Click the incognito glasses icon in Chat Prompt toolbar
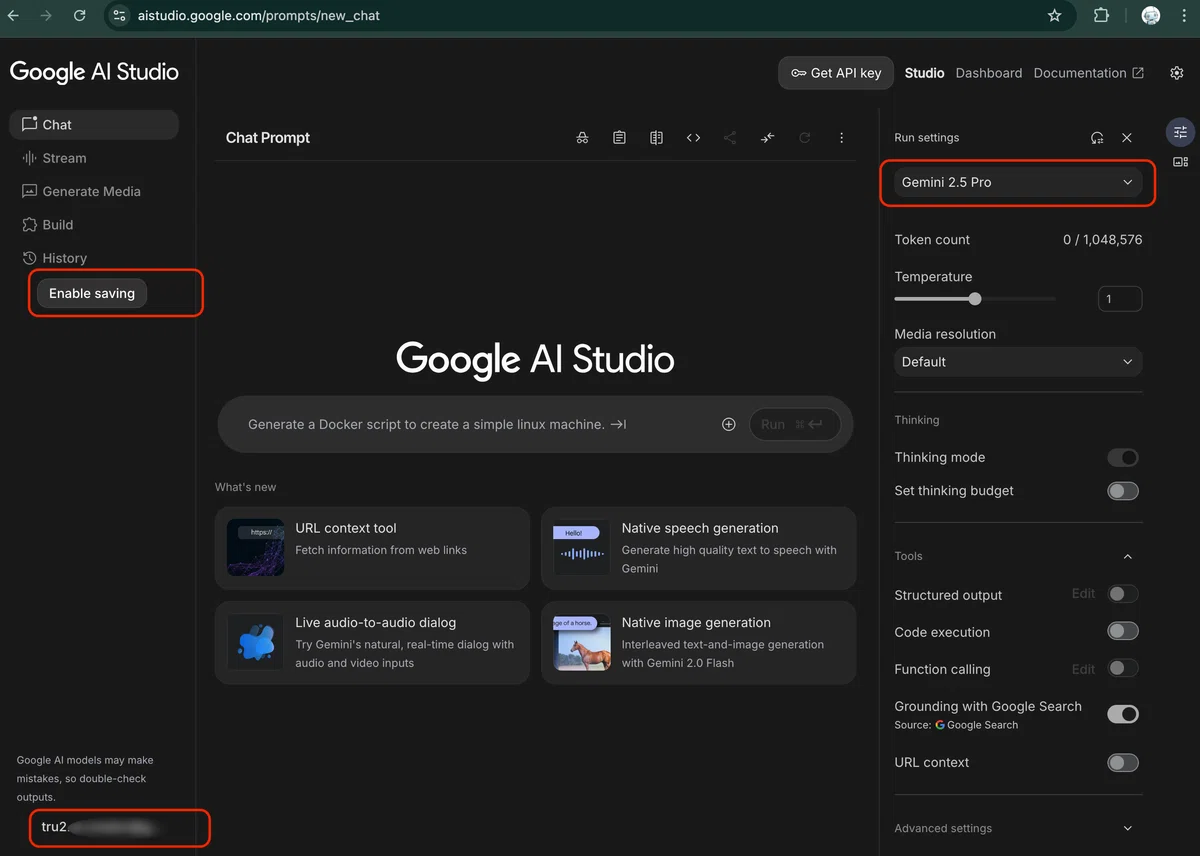 tap(582, 138)
